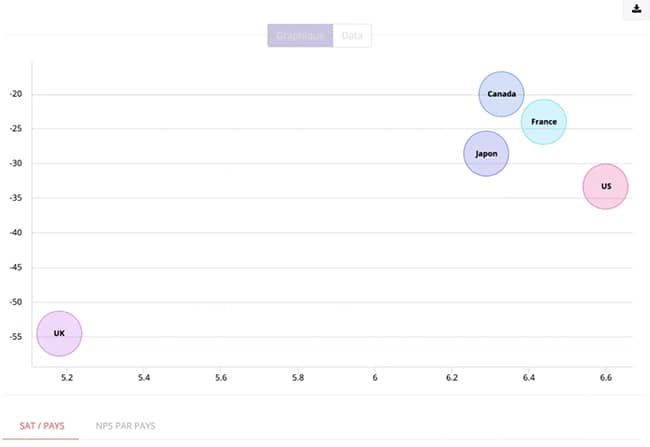
Task: Click the -40 y-axis label
Action: coord(16,233)
